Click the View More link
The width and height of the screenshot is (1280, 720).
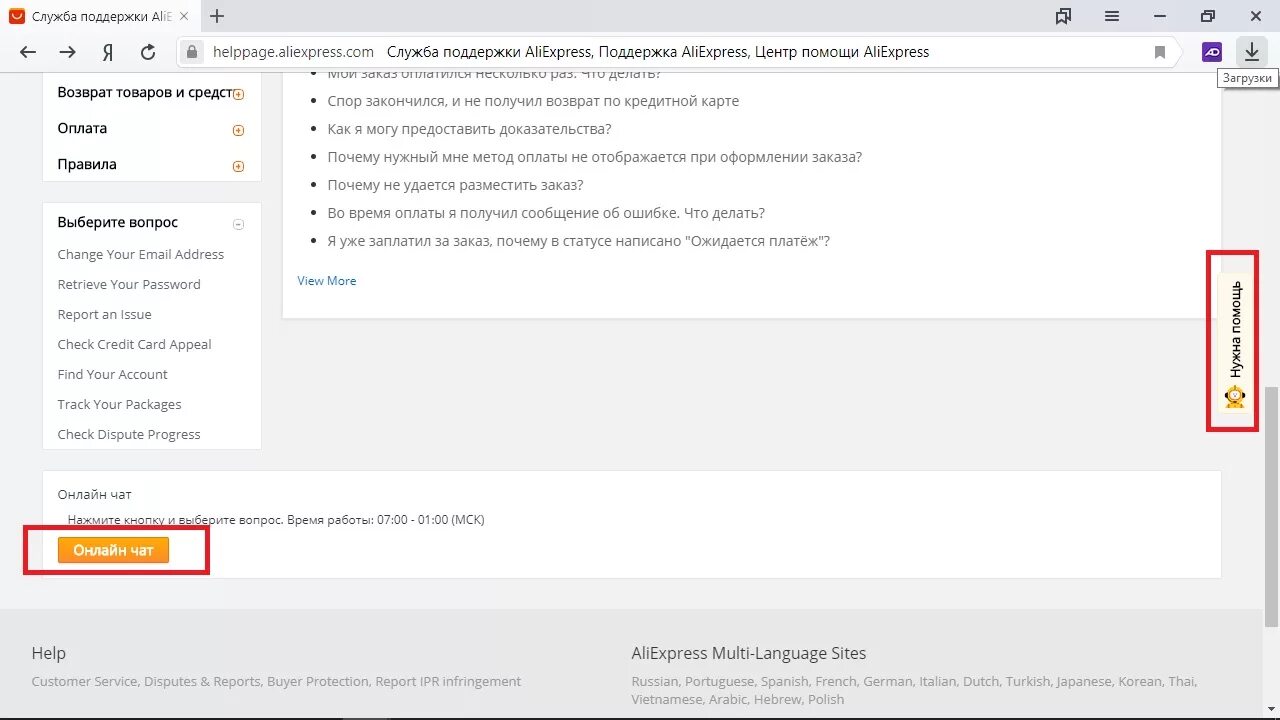(327, 281)
